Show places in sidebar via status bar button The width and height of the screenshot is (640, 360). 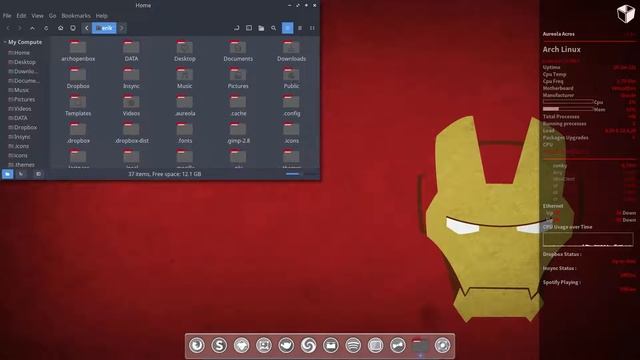[7, 174]
